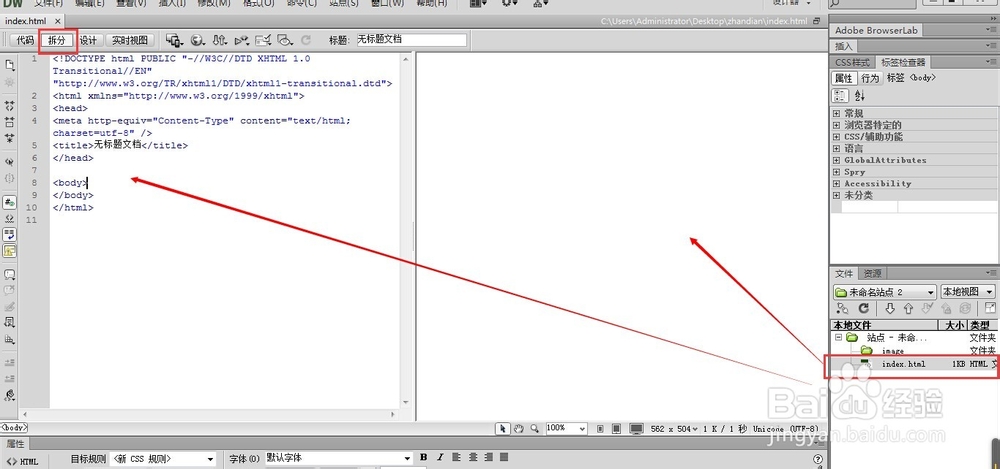Turn on 实时视图
Screen dimensions: 1000x469
pyautogui.click(x=129, y=40)
